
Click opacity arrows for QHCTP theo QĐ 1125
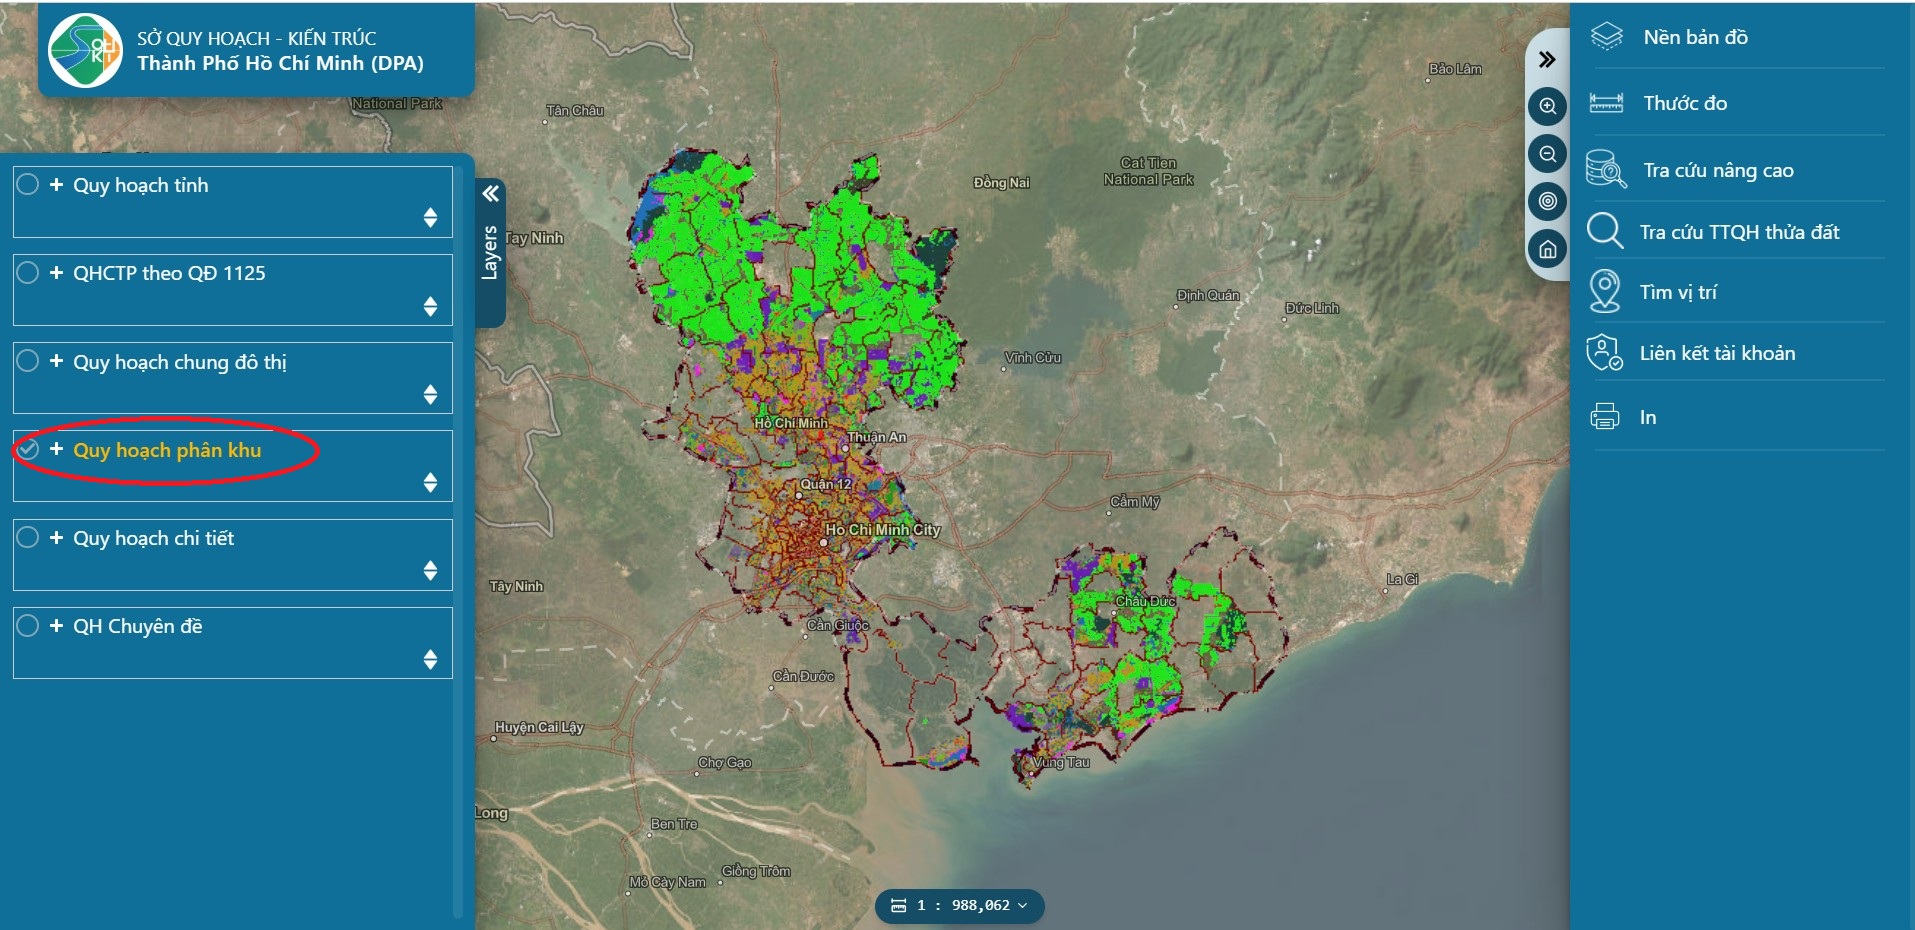(430, 306)
